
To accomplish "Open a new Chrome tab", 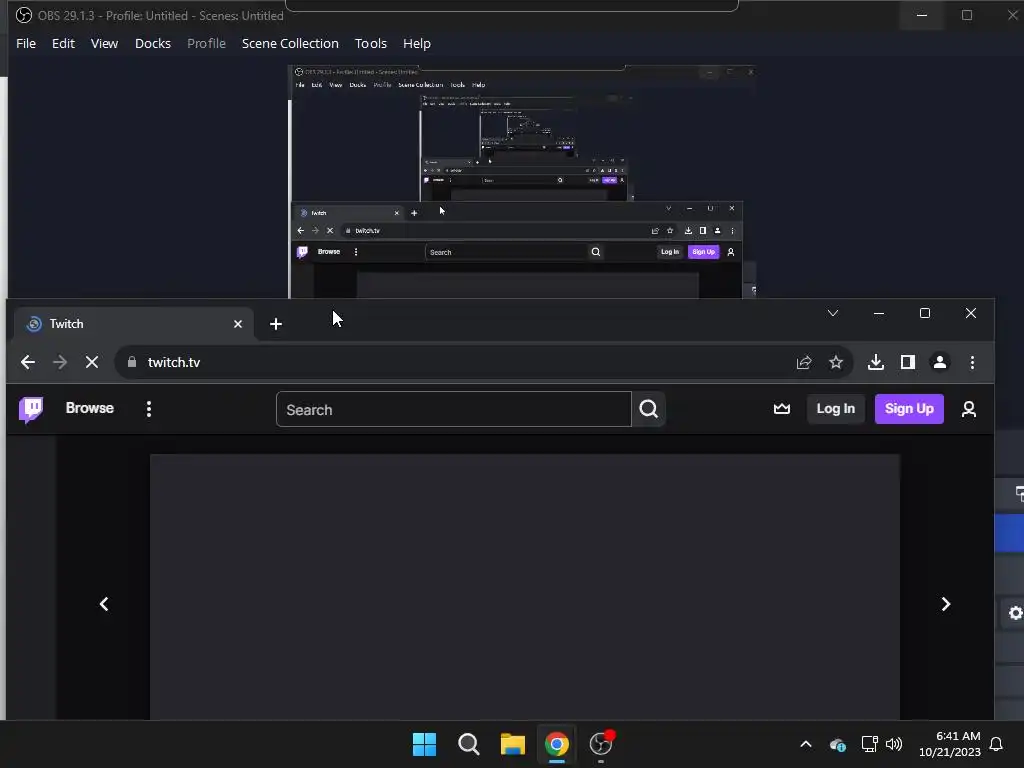I will [276, 324].
